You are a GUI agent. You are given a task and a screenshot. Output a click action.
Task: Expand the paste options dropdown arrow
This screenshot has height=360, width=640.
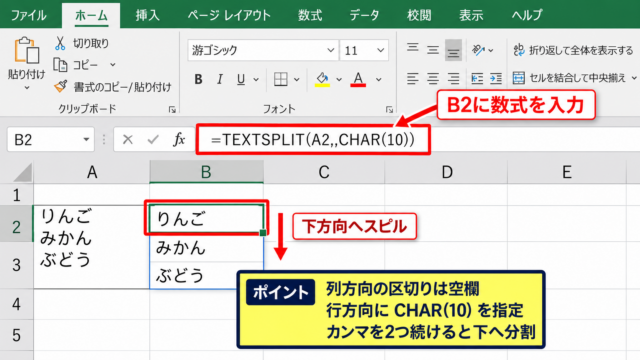click(x=27, y=88)
